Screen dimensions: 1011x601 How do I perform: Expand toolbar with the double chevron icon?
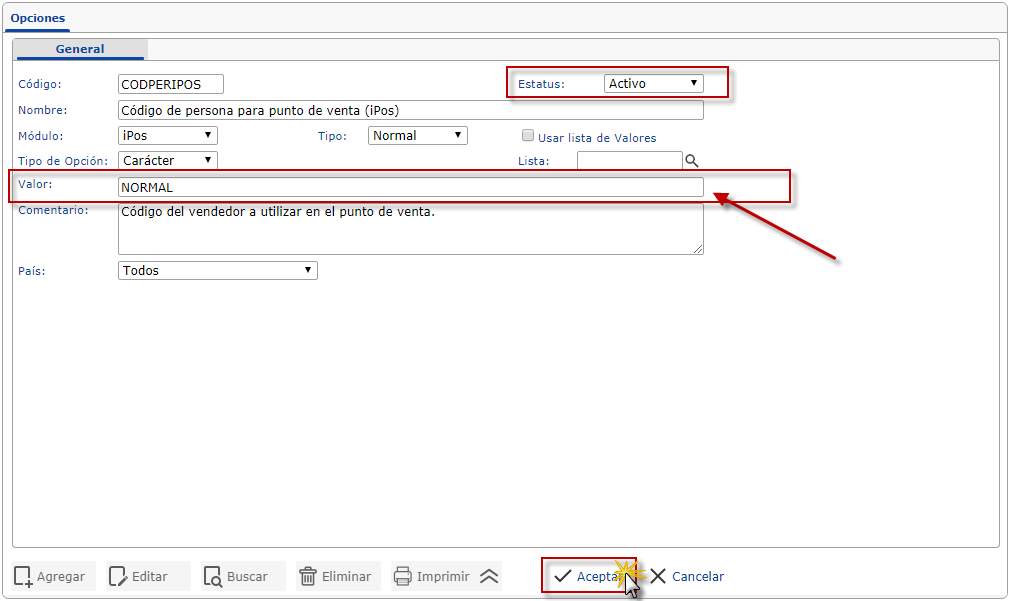pos(489,576)
